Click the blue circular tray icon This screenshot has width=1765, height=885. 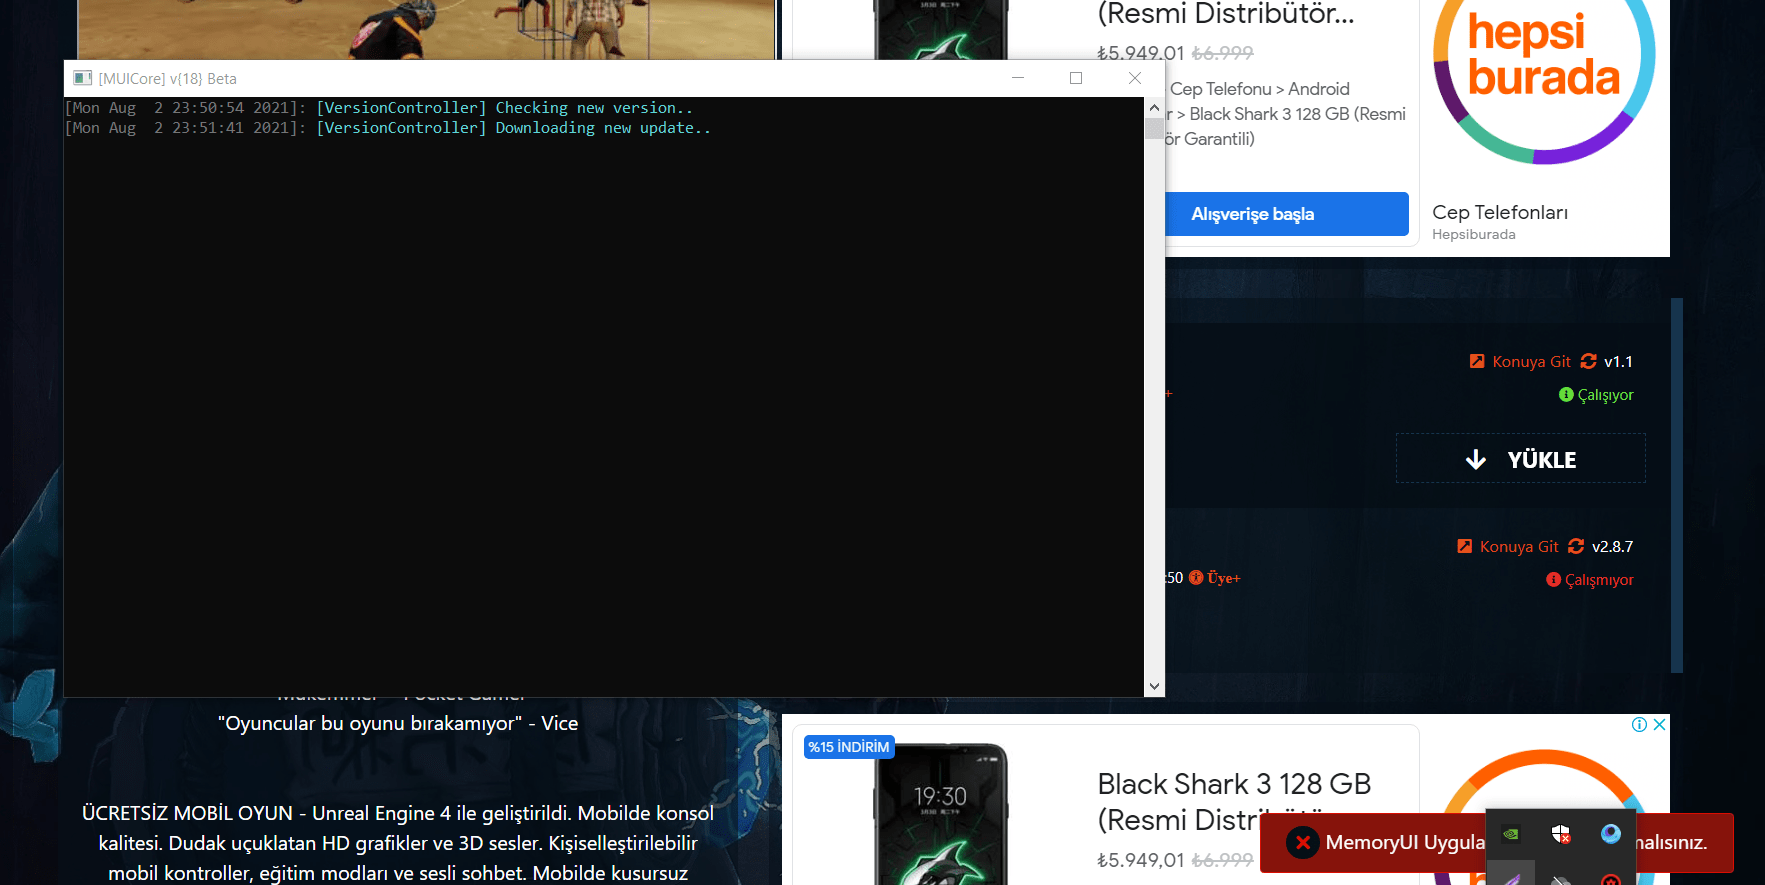click(1610, 833)
